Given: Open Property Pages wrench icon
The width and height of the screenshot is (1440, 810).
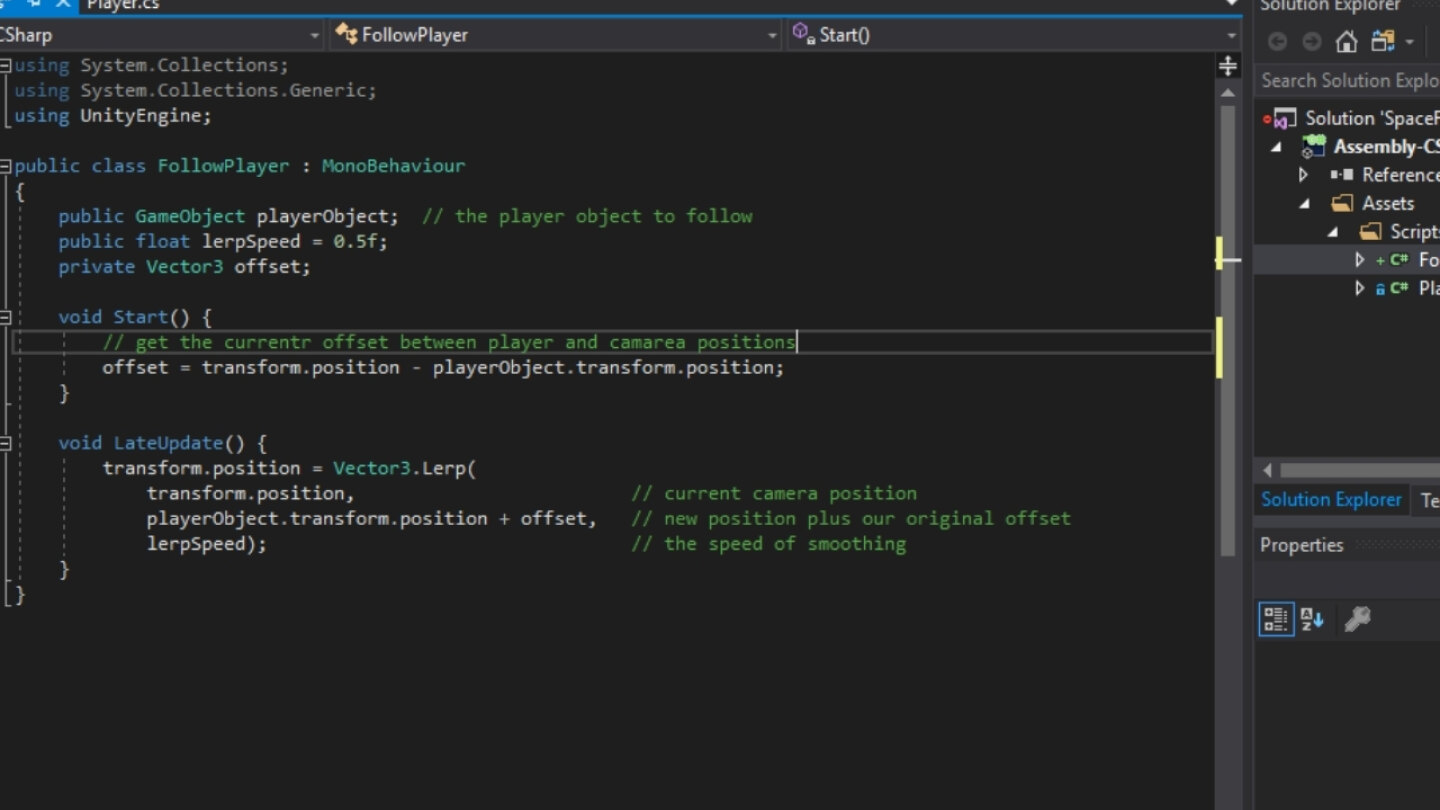Looking at the screenshot, I should click(x=1356, y=619).
